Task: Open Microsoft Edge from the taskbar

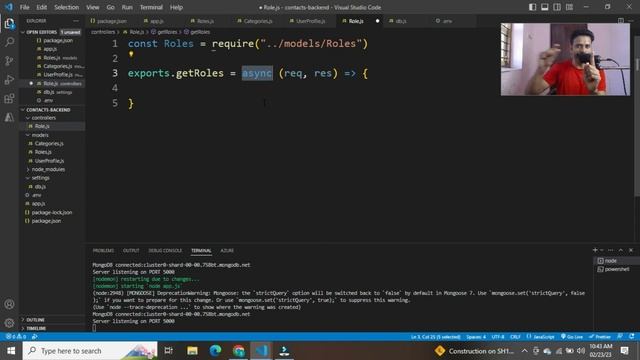Action: (x=215, y=351)
